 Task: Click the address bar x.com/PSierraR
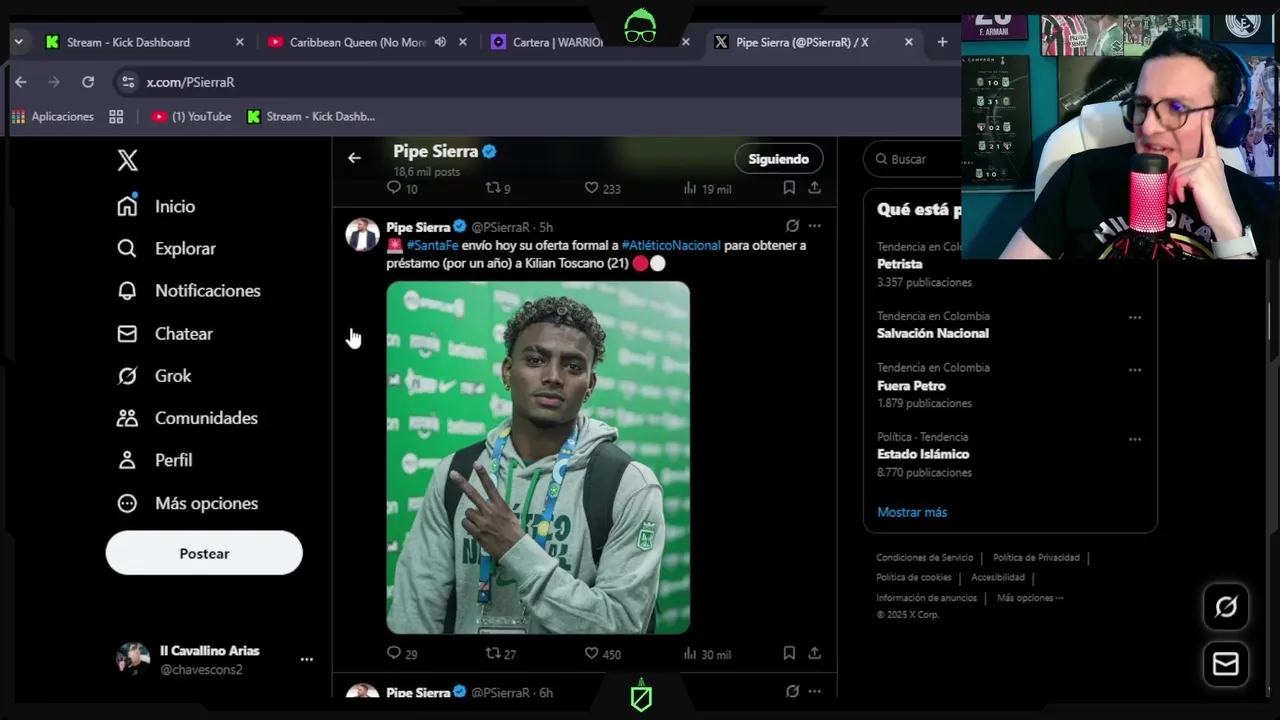tap(190, 82)
